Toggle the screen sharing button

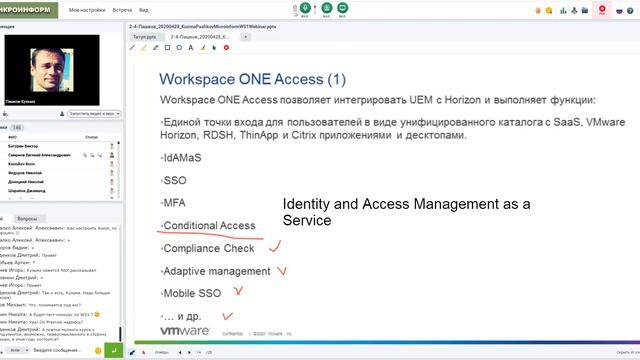pyautogui.click(x=342, y=8)
